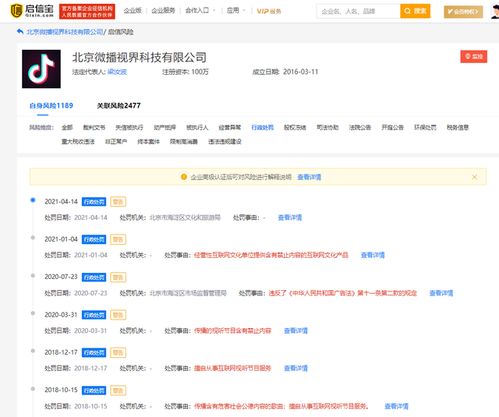Screen dimensions: 499x417
Task: Select the 司法协助 risk filter
Action: [x=328, y=127]
